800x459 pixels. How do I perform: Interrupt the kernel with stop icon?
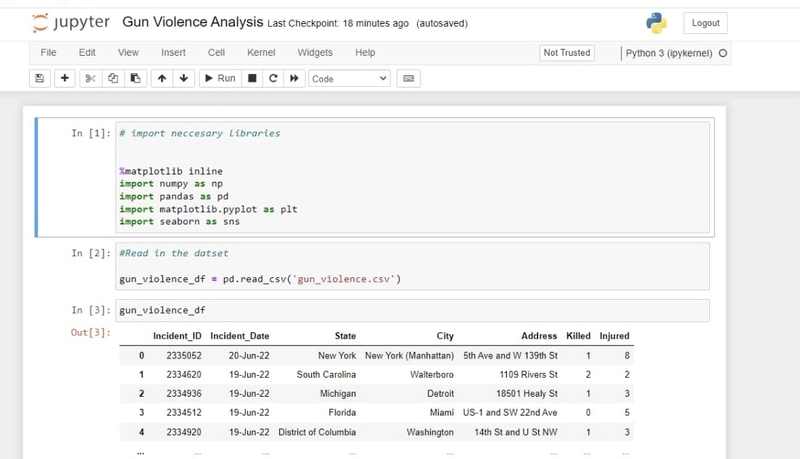252,78
